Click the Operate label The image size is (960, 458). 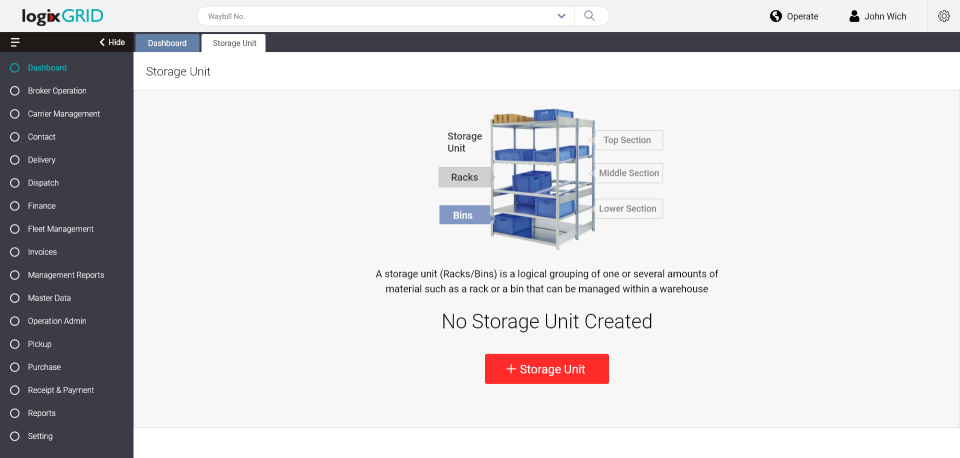pos(803,17)
